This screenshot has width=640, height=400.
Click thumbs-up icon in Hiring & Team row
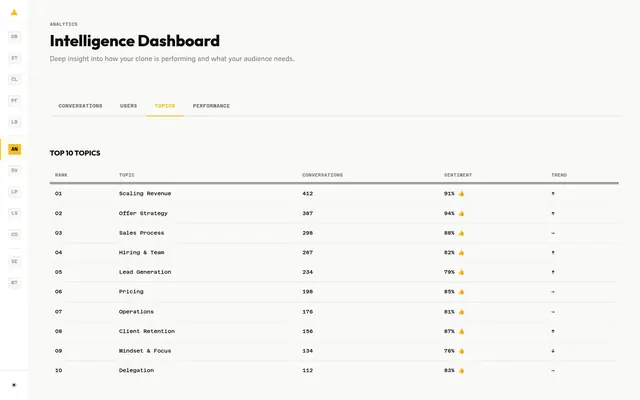coord(461,253)
